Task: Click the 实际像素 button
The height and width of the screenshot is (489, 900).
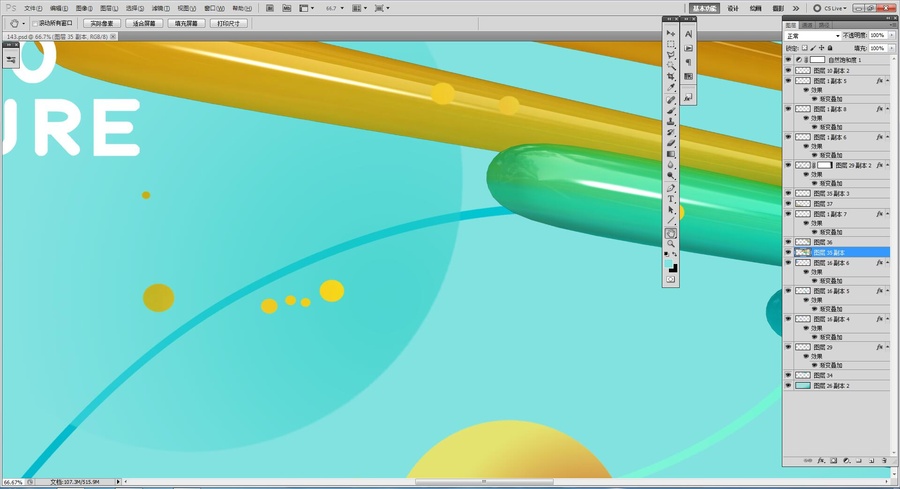Action: [102, 24]
